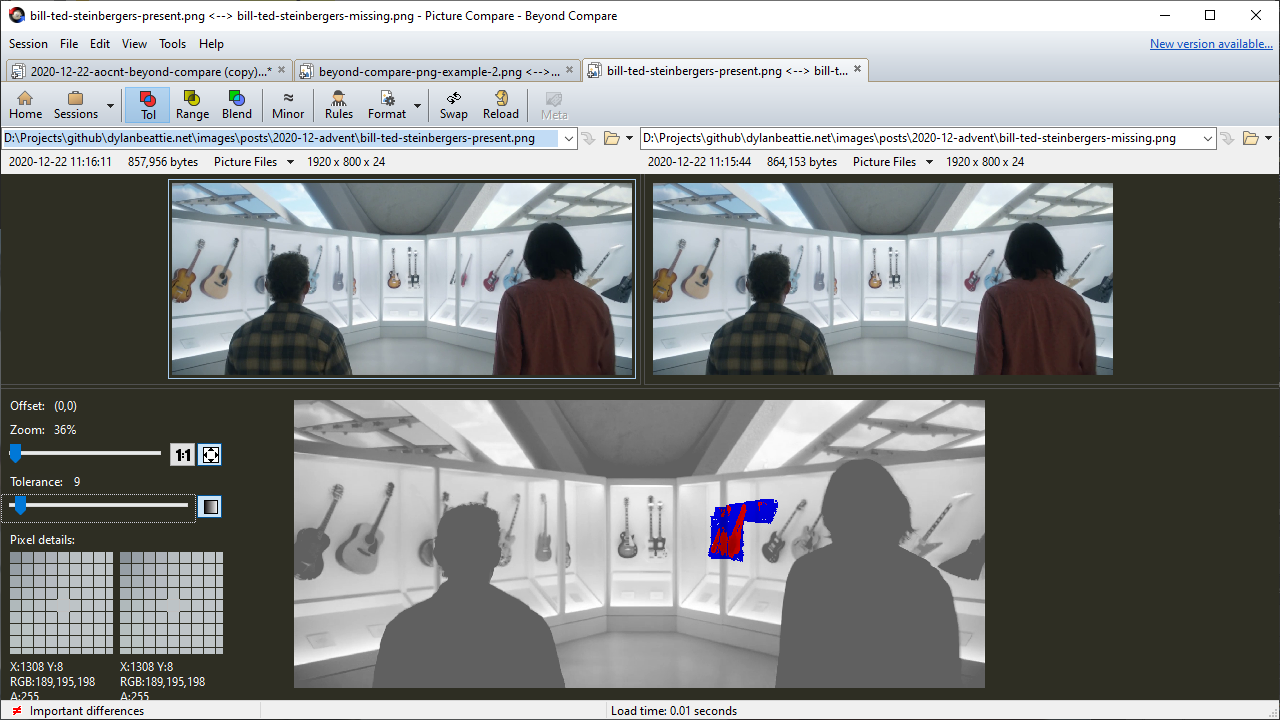Screen dimensions: 1280x720
Task: Click left timestamp '2020-12-22 11:16:11'
Action: coord(60,162)
